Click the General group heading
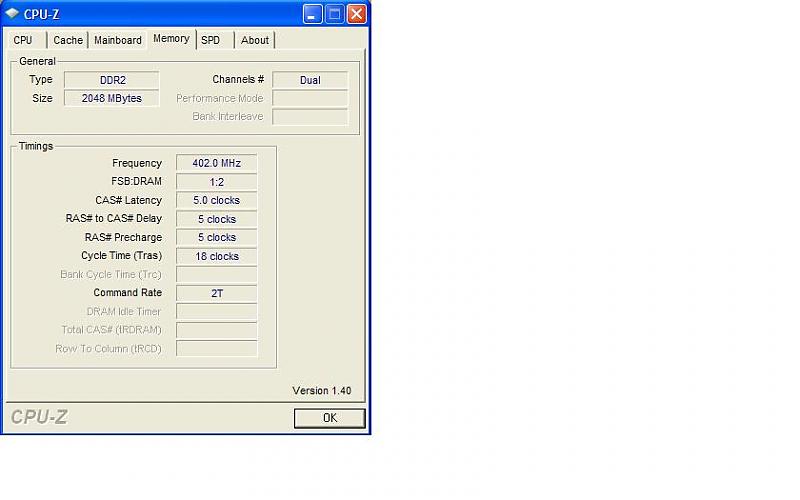 [x=37, y=61]
